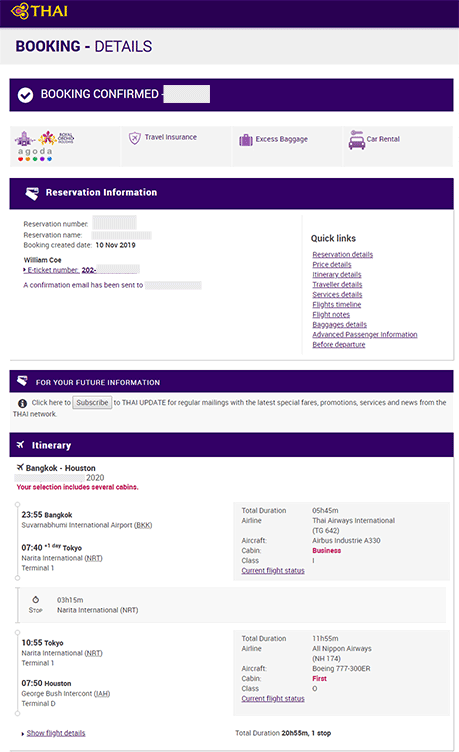Click the Reservation Information ticket icon
Viewport: 459px width, 752px height.
click(x=32, y=193)
